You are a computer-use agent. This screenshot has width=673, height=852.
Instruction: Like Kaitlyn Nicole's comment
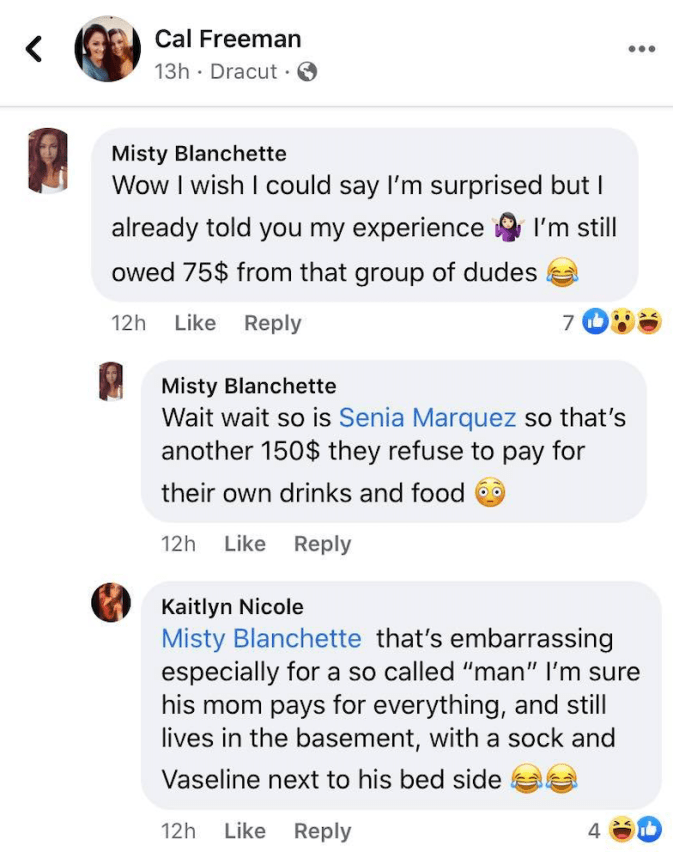pos(245,831)
